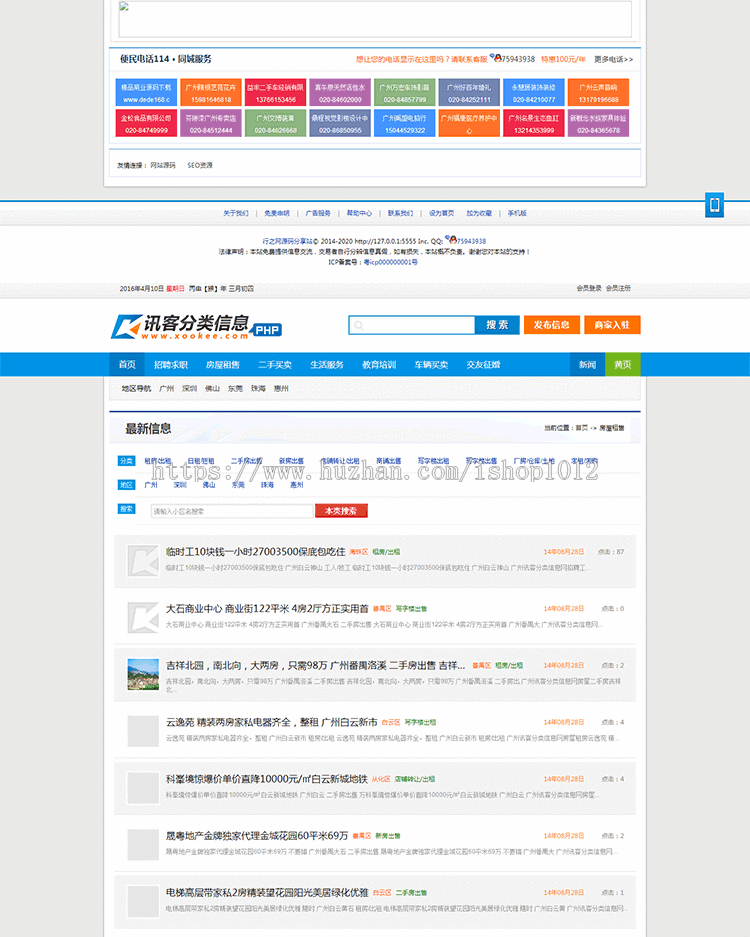Click the orange tile with number 13179196688

pos(598,93)
